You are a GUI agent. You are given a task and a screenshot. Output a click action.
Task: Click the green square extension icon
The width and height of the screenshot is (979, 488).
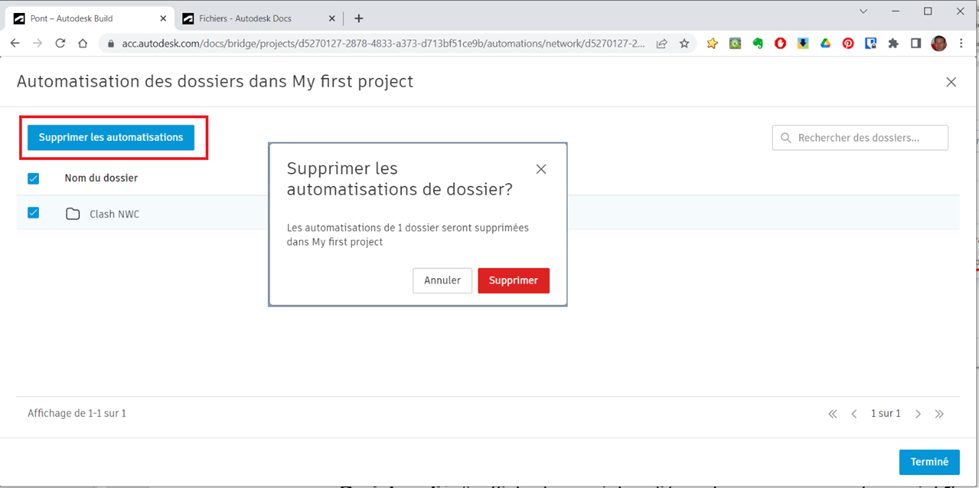pos(735,44)
